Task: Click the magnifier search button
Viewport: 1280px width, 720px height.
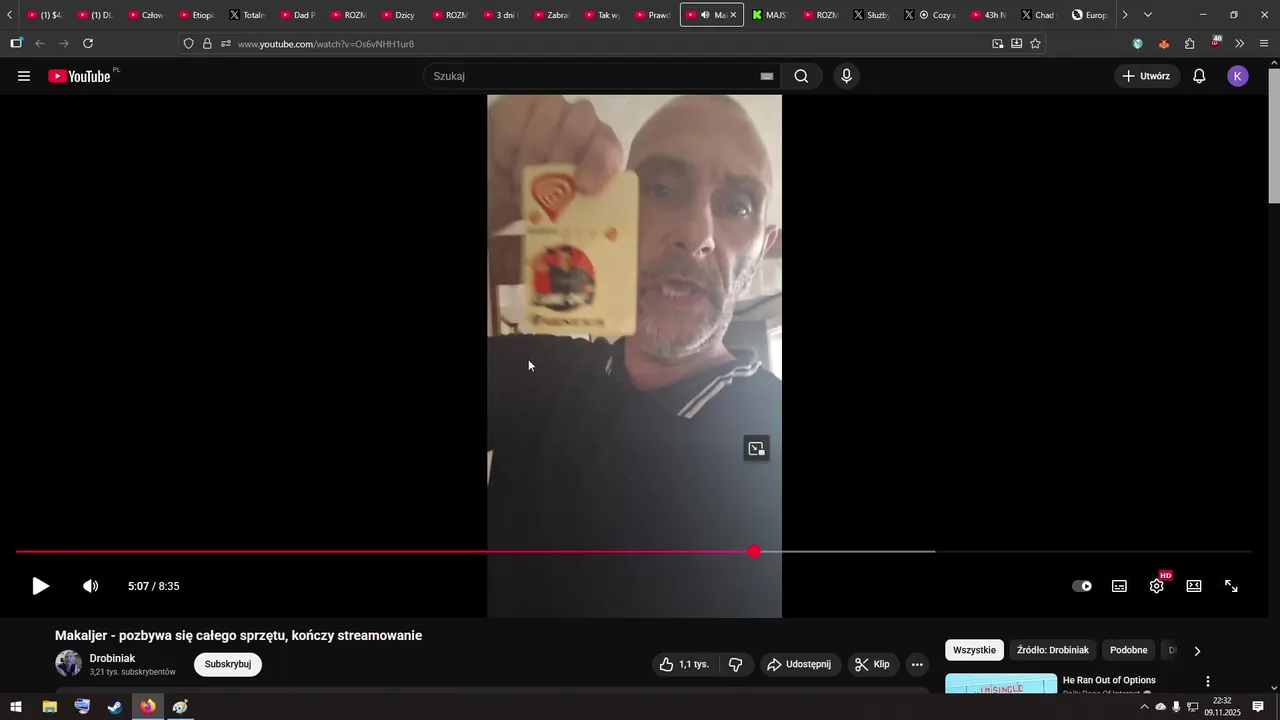Action: (x=801, y=76)
